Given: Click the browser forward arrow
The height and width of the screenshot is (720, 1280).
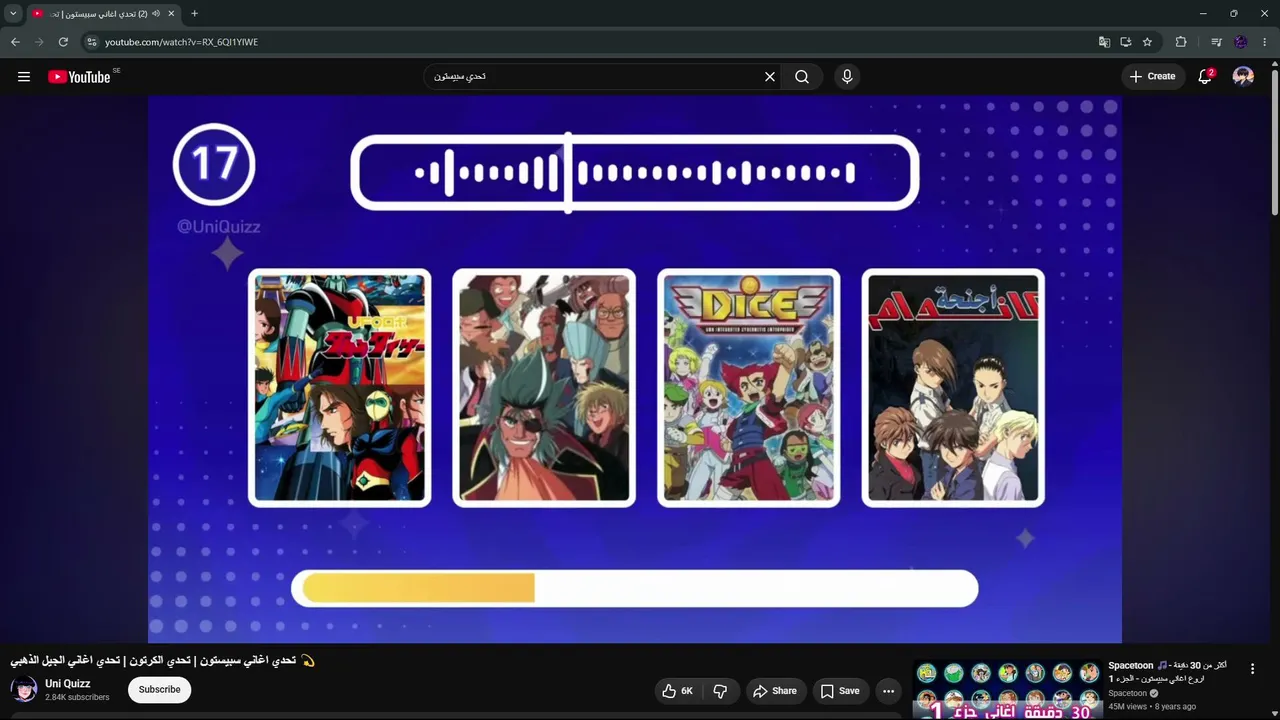Looking at the screenshot, I should coord(39,42).
